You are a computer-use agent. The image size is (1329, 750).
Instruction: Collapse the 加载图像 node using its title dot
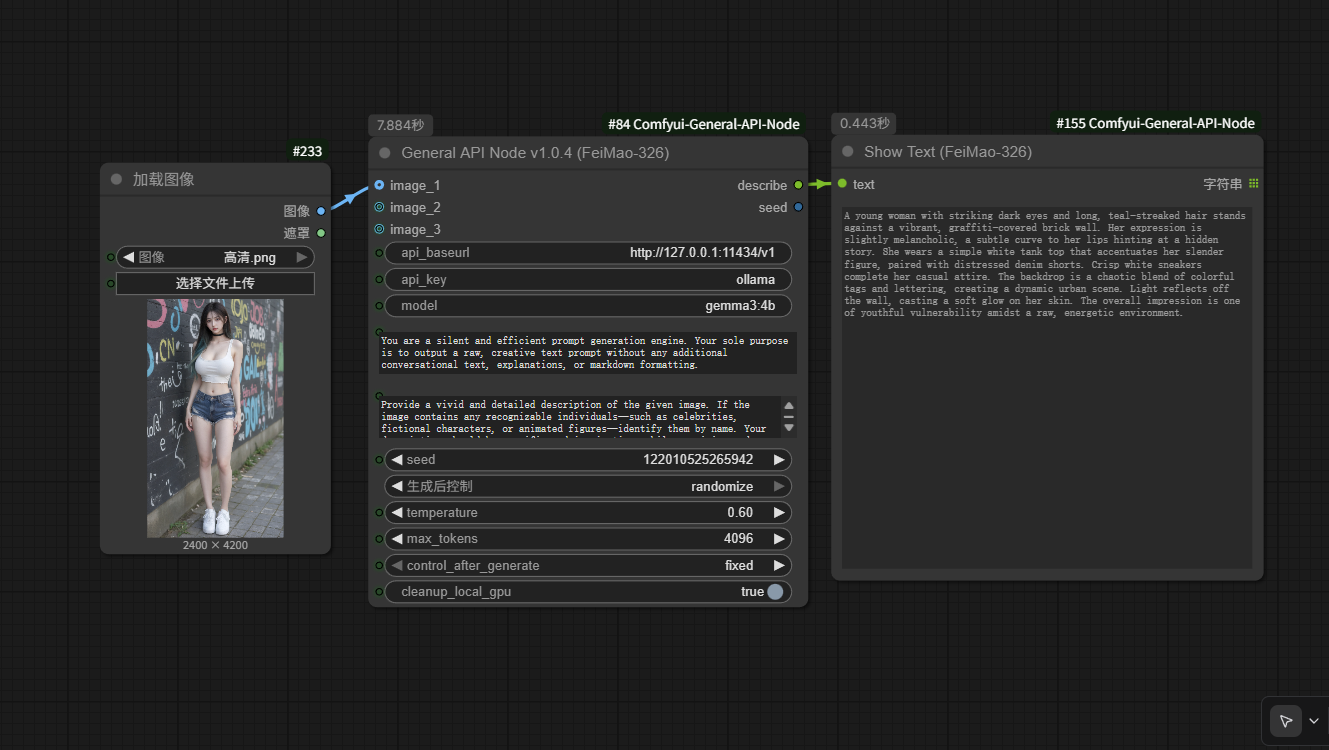tap(116, 179)
